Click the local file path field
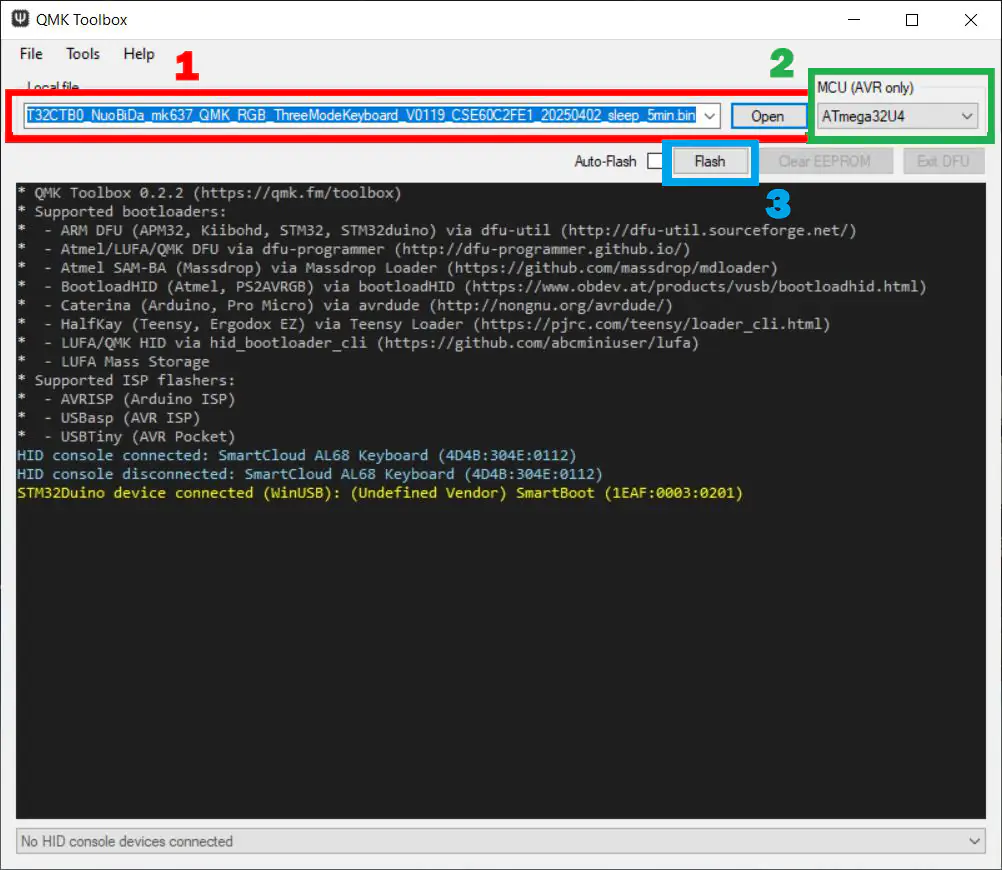 pos(360,116)
